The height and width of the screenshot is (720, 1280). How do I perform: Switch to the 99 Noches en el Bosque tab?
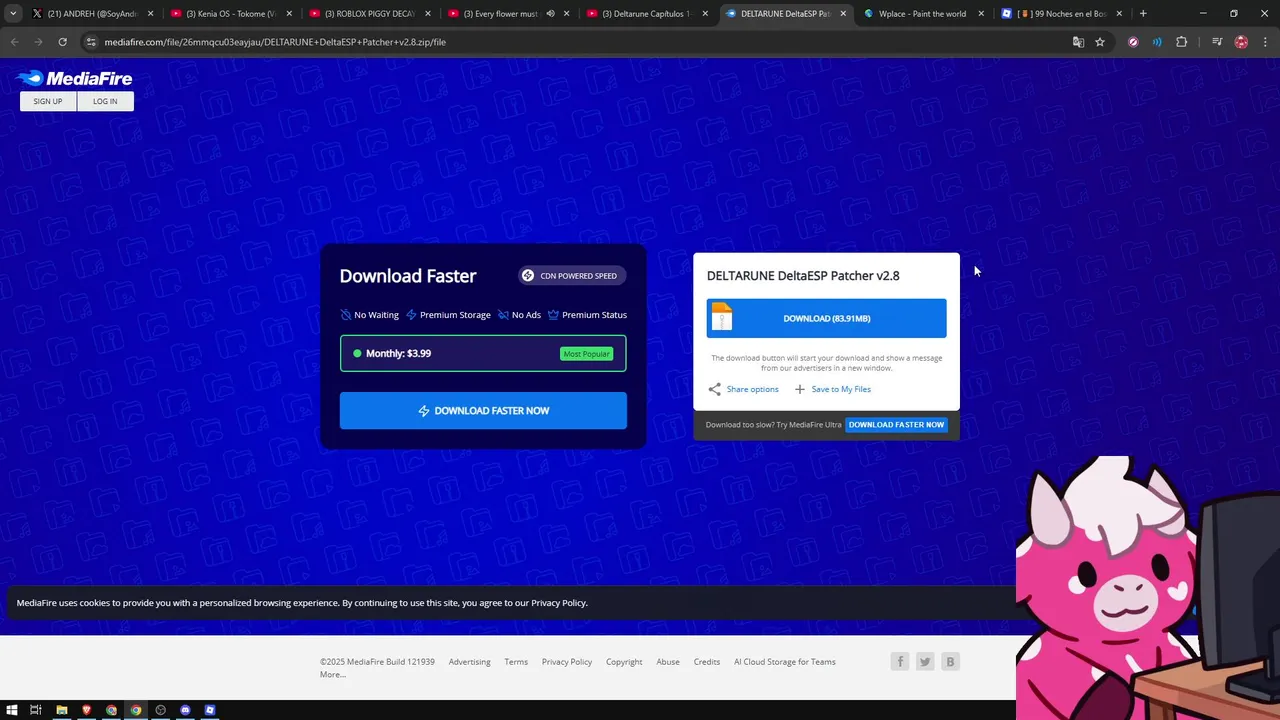click(1060, 14)
